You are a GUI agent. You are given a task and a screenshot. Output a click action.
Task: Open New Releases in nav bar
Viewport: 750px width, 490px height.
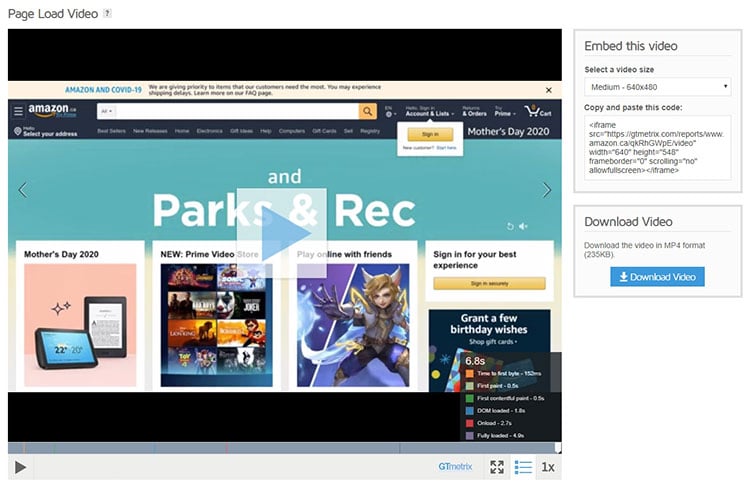click(150, 131)
